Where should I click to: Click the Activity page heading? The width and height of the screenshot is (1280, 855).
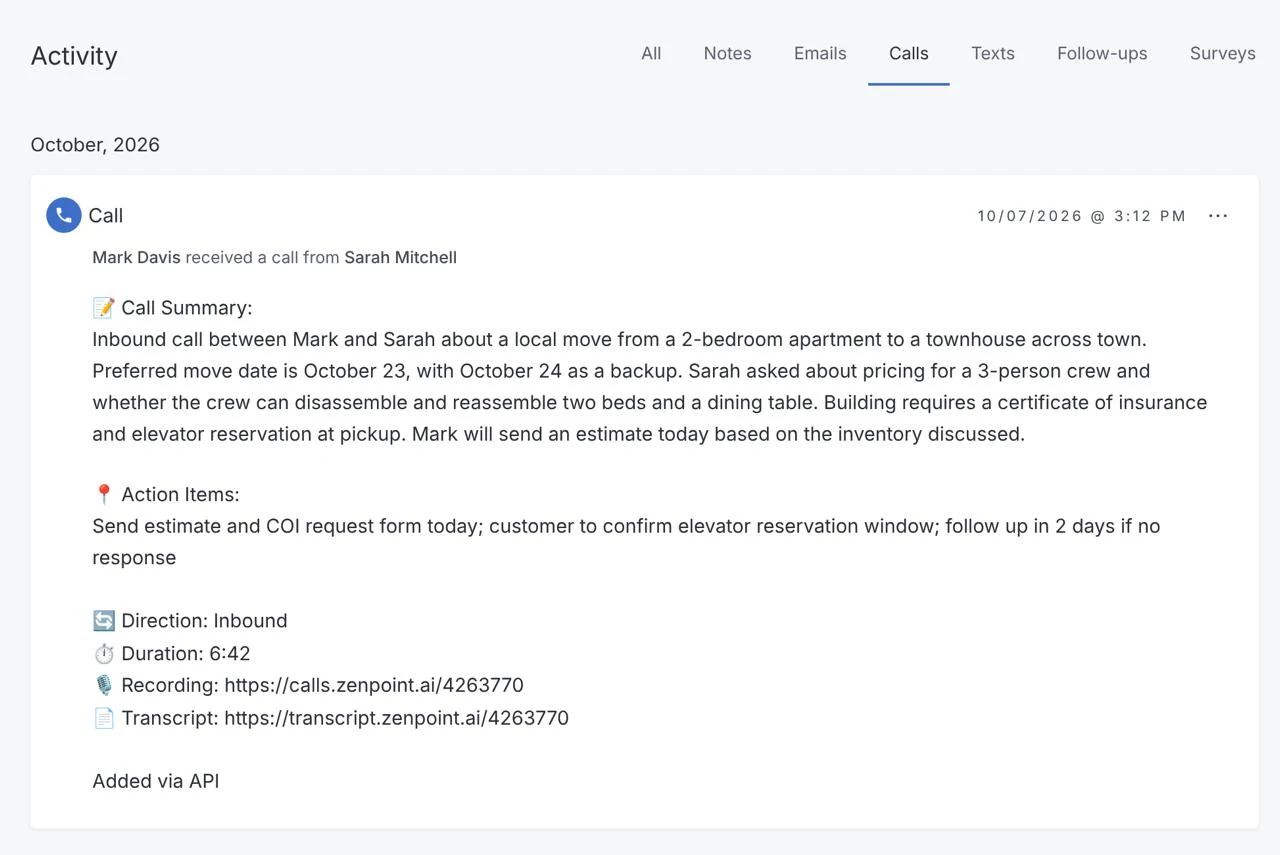point(74,56)
